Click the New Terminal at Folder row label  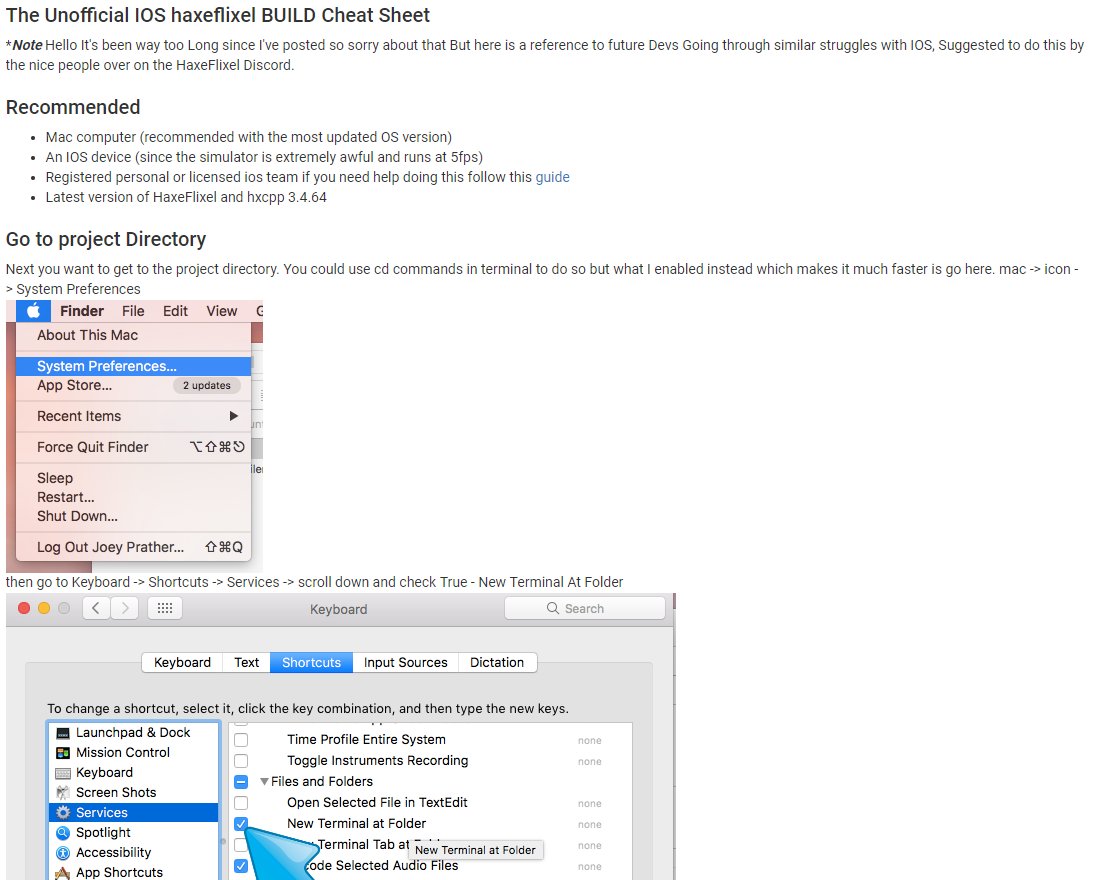click(356, 823)
